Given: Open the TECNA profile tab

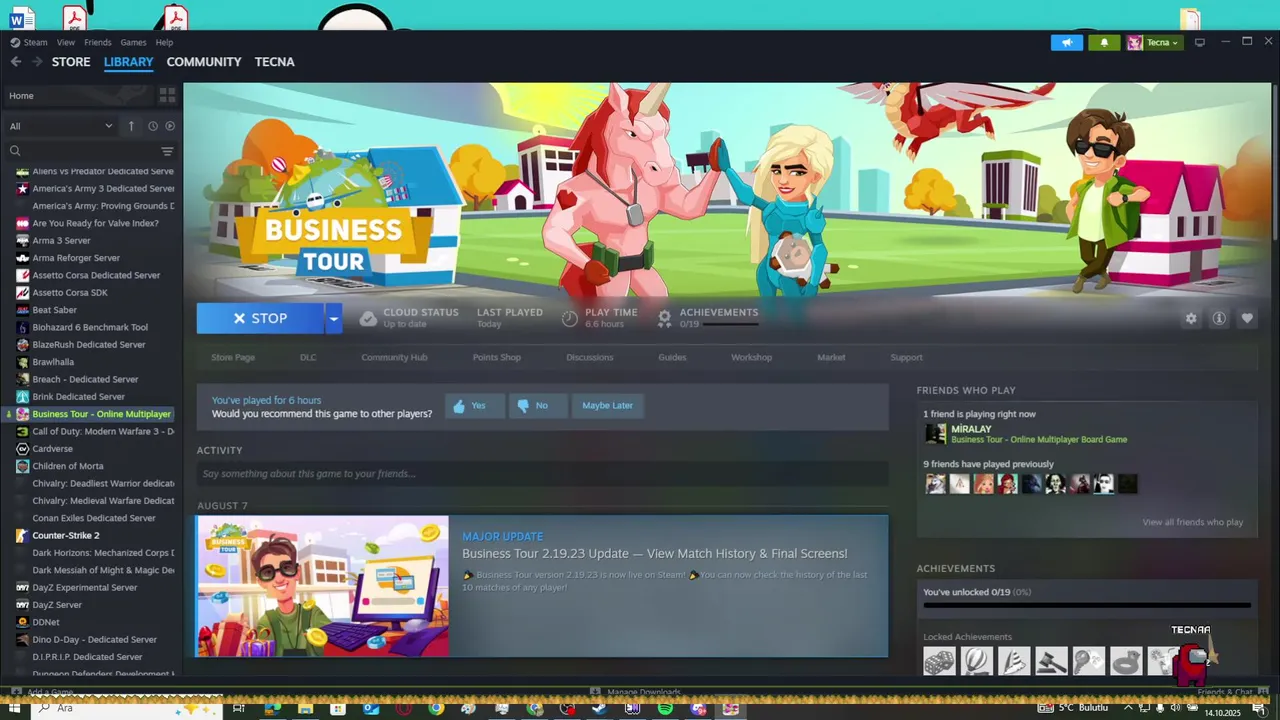Looking at the screenshot, I should 274,62.
